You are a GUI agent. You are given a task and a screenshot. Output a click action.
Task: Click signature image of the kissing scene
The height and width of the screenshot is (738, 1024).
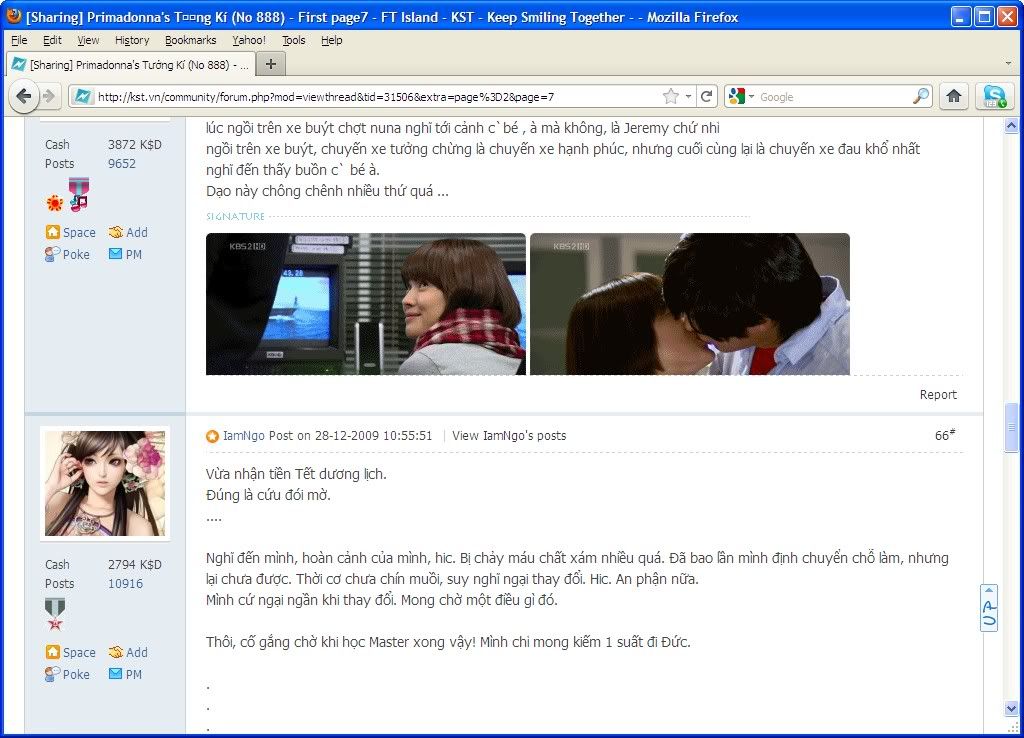[690, 304]
